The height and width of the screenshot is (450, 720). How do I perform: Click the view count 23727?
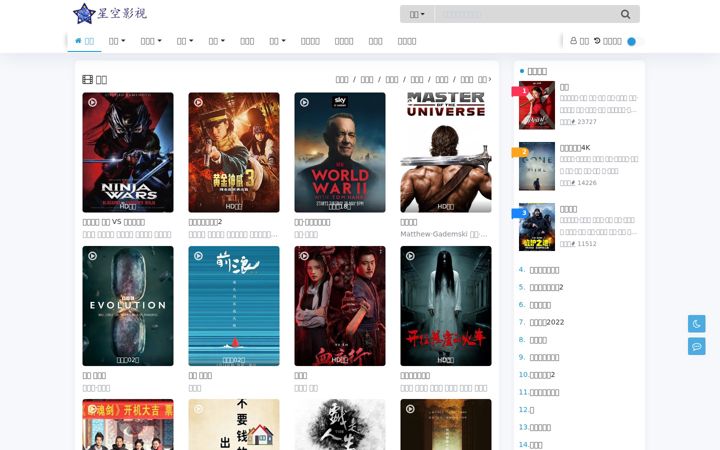587,122
